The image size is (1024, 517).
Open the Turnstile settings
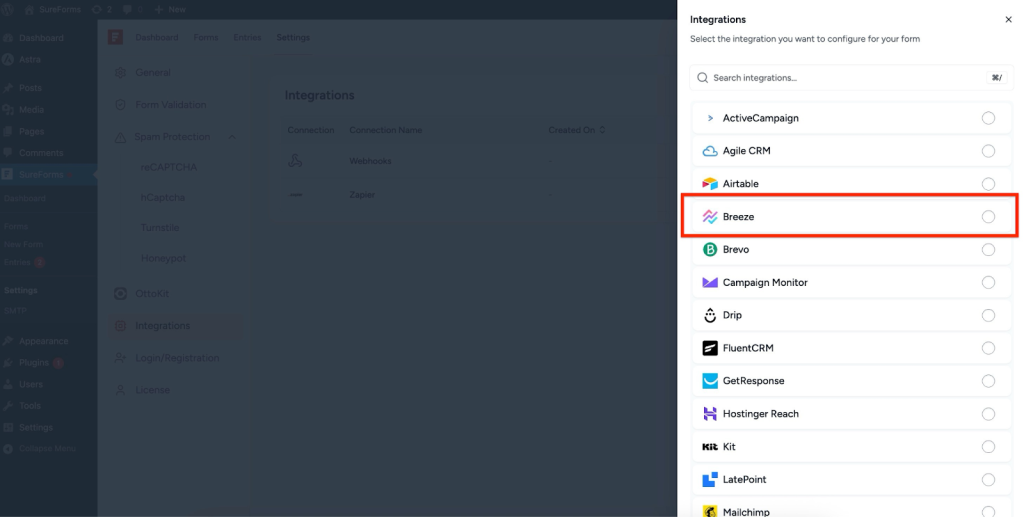coord(160,228)
